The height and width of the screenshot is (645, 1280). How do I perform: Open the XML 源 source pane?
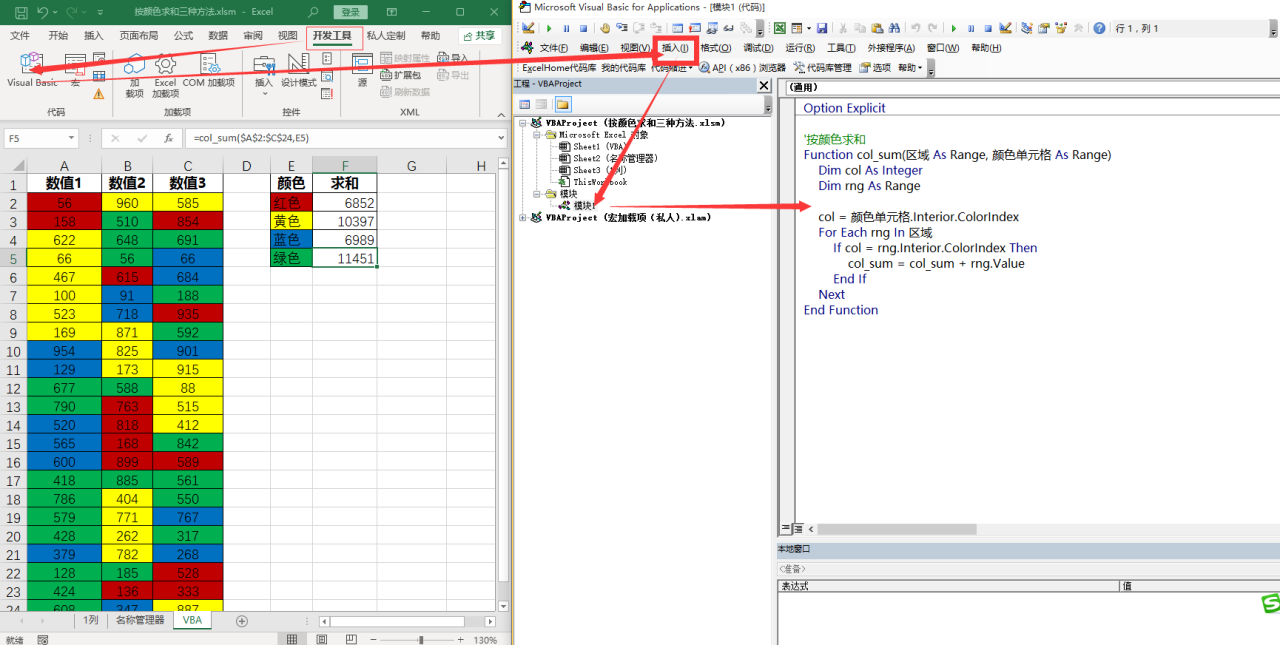[362, 72]
